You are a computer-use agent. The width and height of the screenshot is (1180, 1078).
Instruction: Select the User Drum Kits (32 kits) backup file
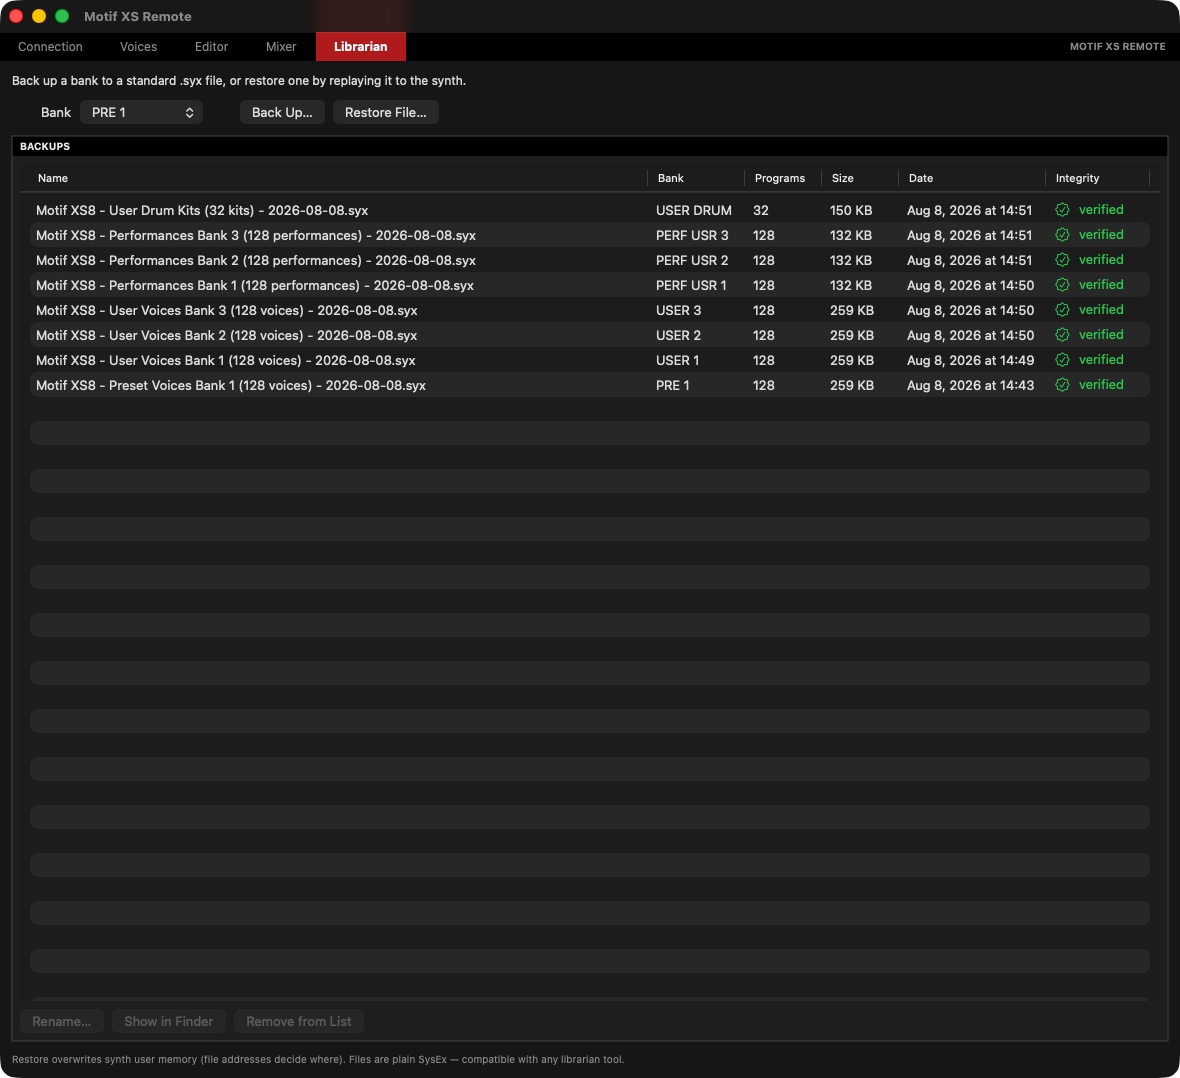pyautogui.click(x=202, y=210)
